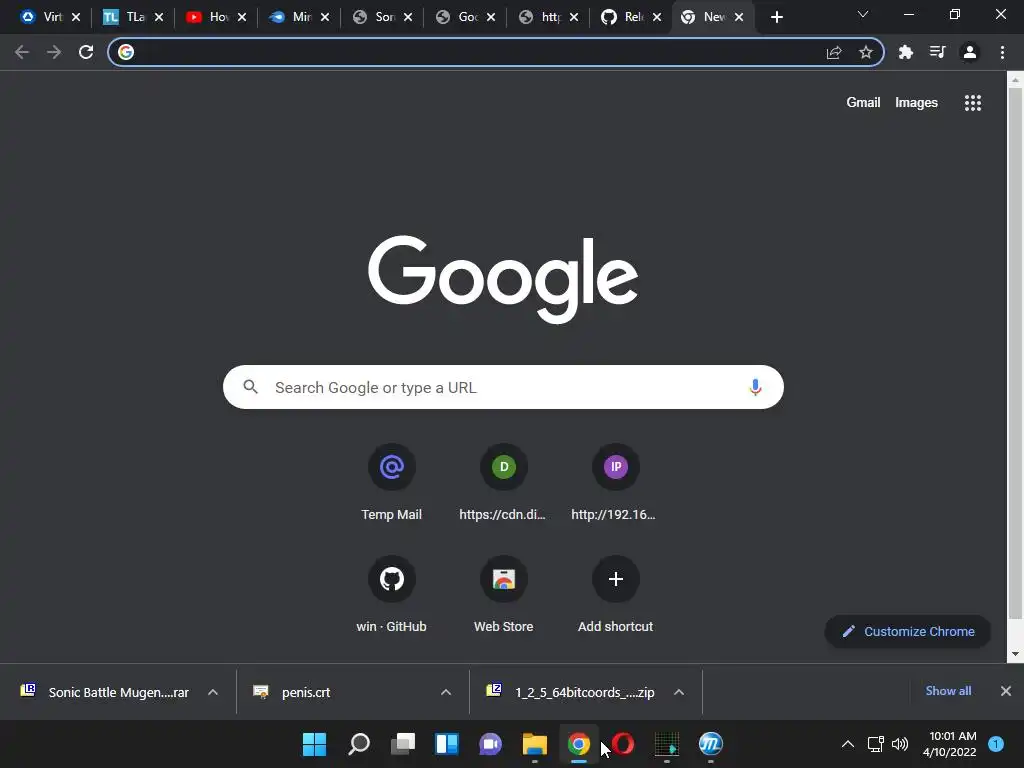Share this page via share icon
Screen dimensions: 1024x768
coord(834,52)
